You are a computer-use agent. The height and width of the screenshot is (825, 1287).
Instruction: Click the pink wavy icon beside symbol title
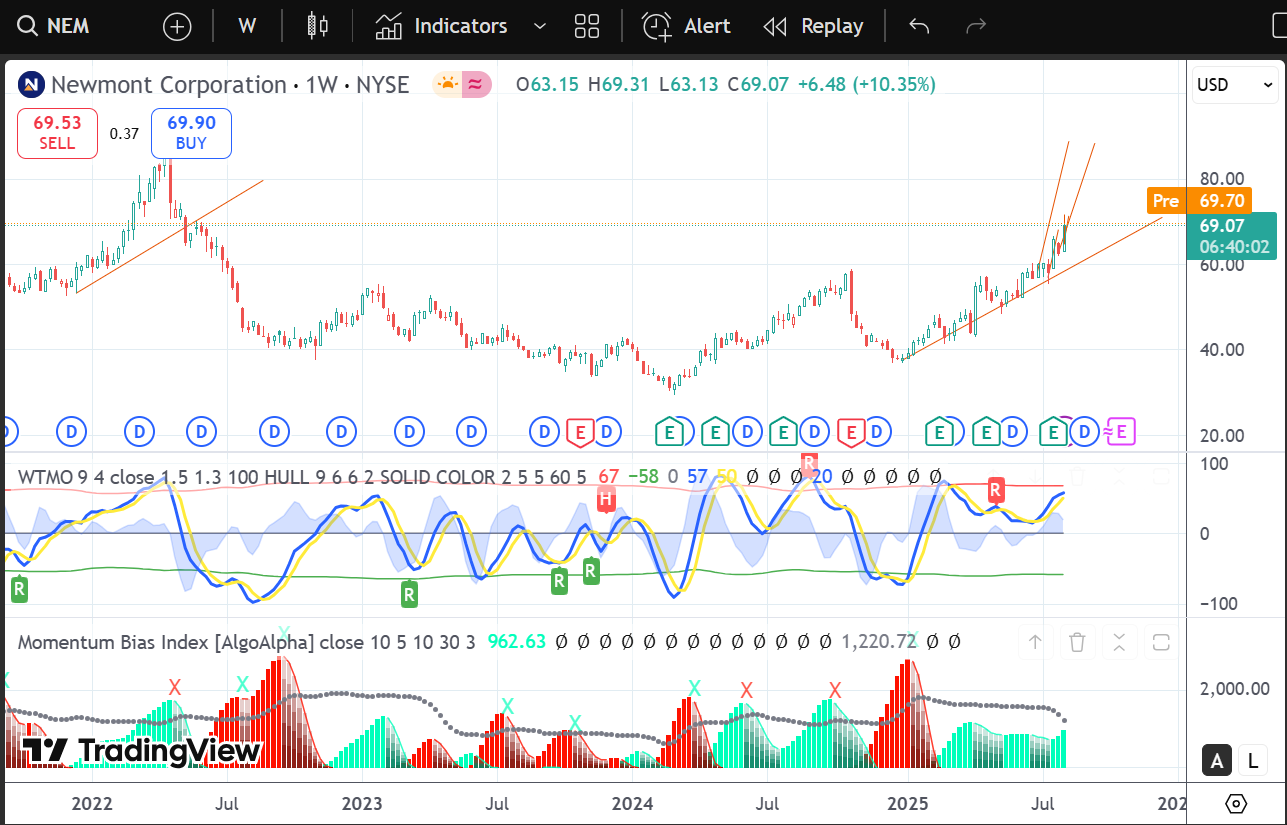475,85
